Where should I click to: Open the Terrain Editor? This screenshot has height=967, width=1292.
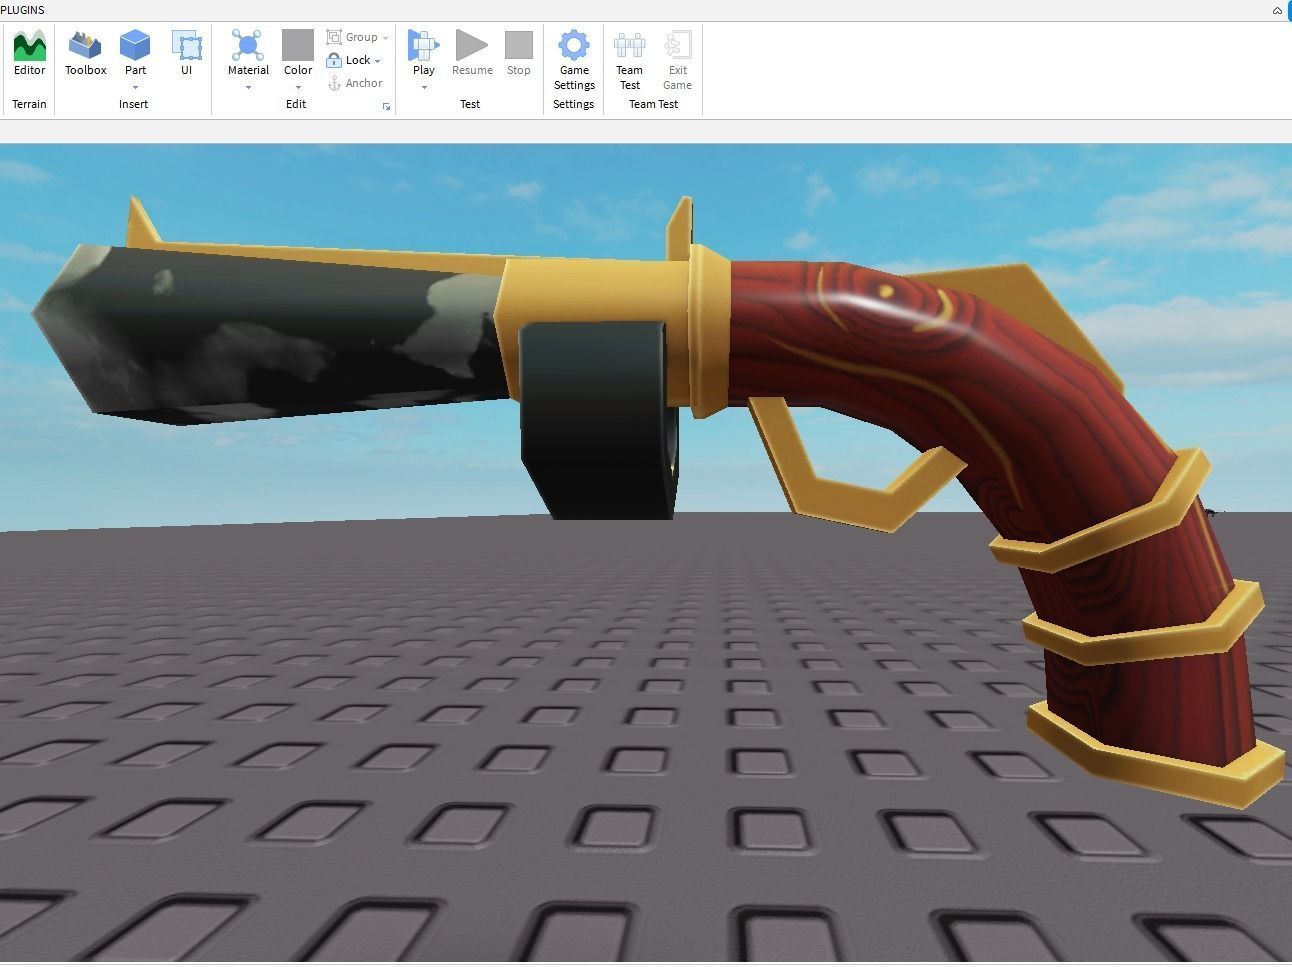30,53
